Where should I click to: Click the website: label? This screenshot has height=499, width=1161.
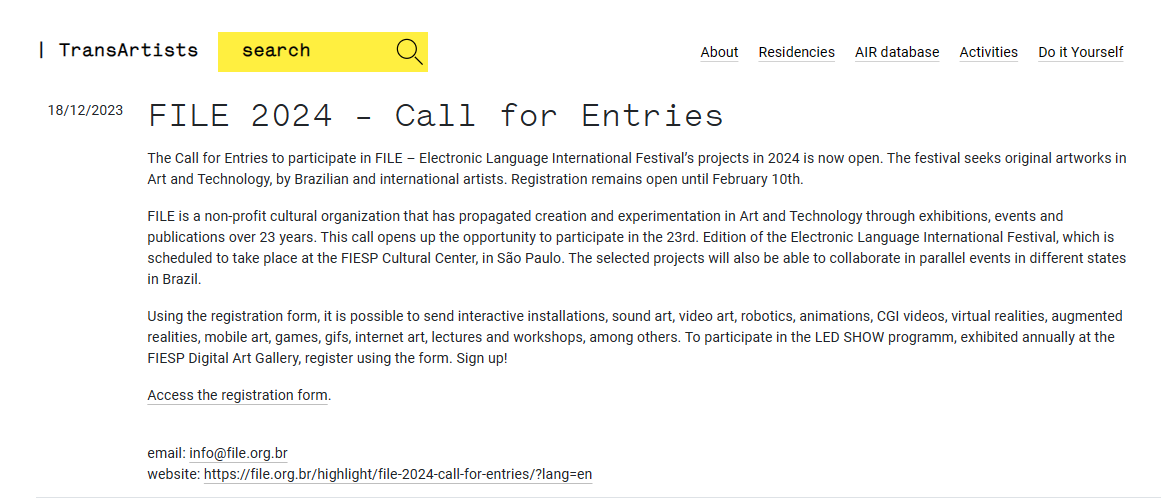tap(173, 474)
